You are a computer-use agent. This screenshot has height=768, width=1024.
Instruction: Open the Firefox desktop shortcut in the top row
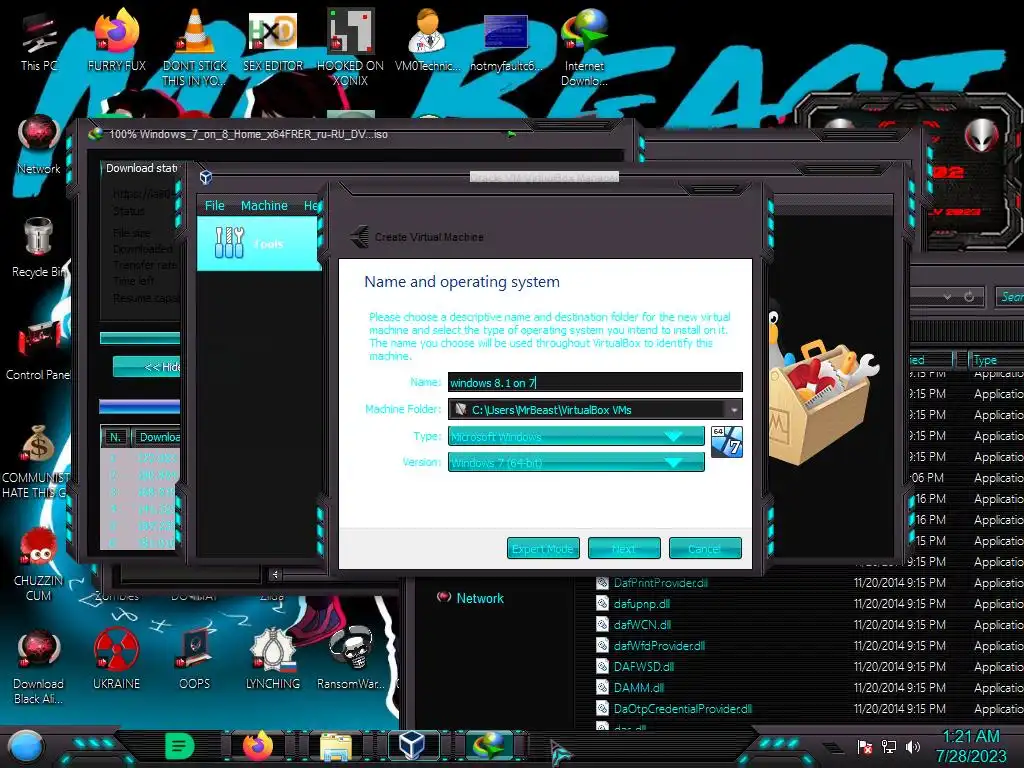116,40
